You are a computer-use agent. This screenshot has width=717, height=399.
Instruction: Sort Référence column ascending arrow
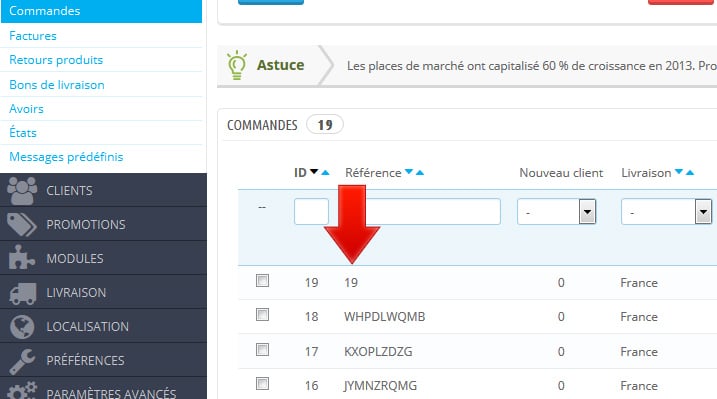420,172
